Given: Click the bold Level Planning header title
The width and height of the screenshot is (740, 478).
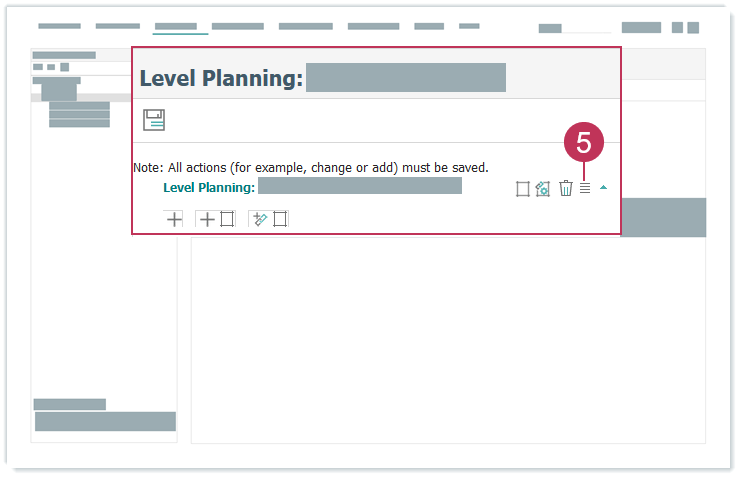Looking at the screenshot, I should 220,78.
